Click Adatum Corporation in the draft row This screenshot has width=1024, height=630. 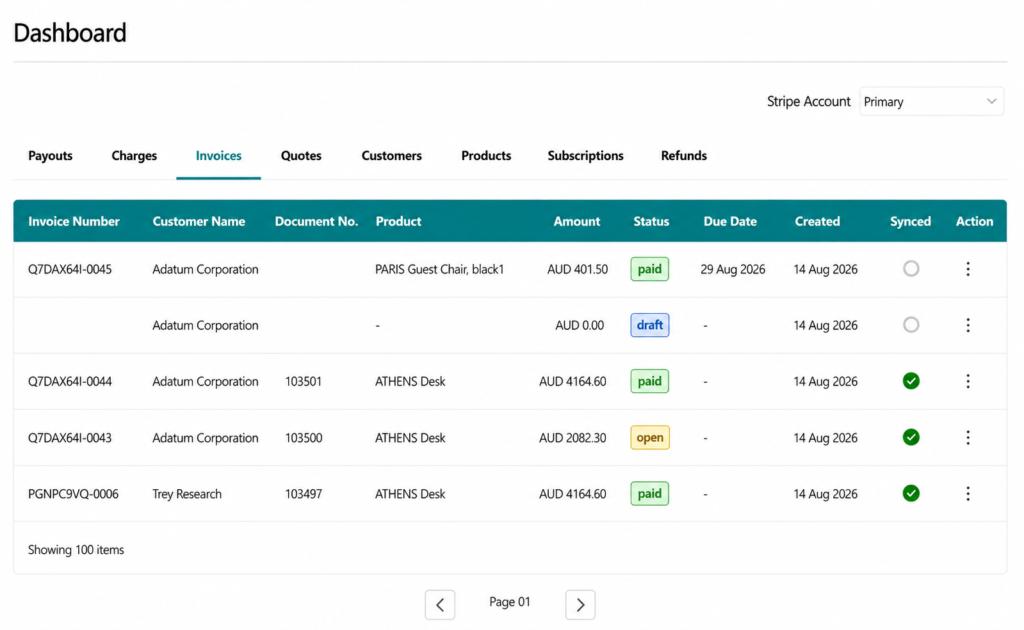coord(205,325)
